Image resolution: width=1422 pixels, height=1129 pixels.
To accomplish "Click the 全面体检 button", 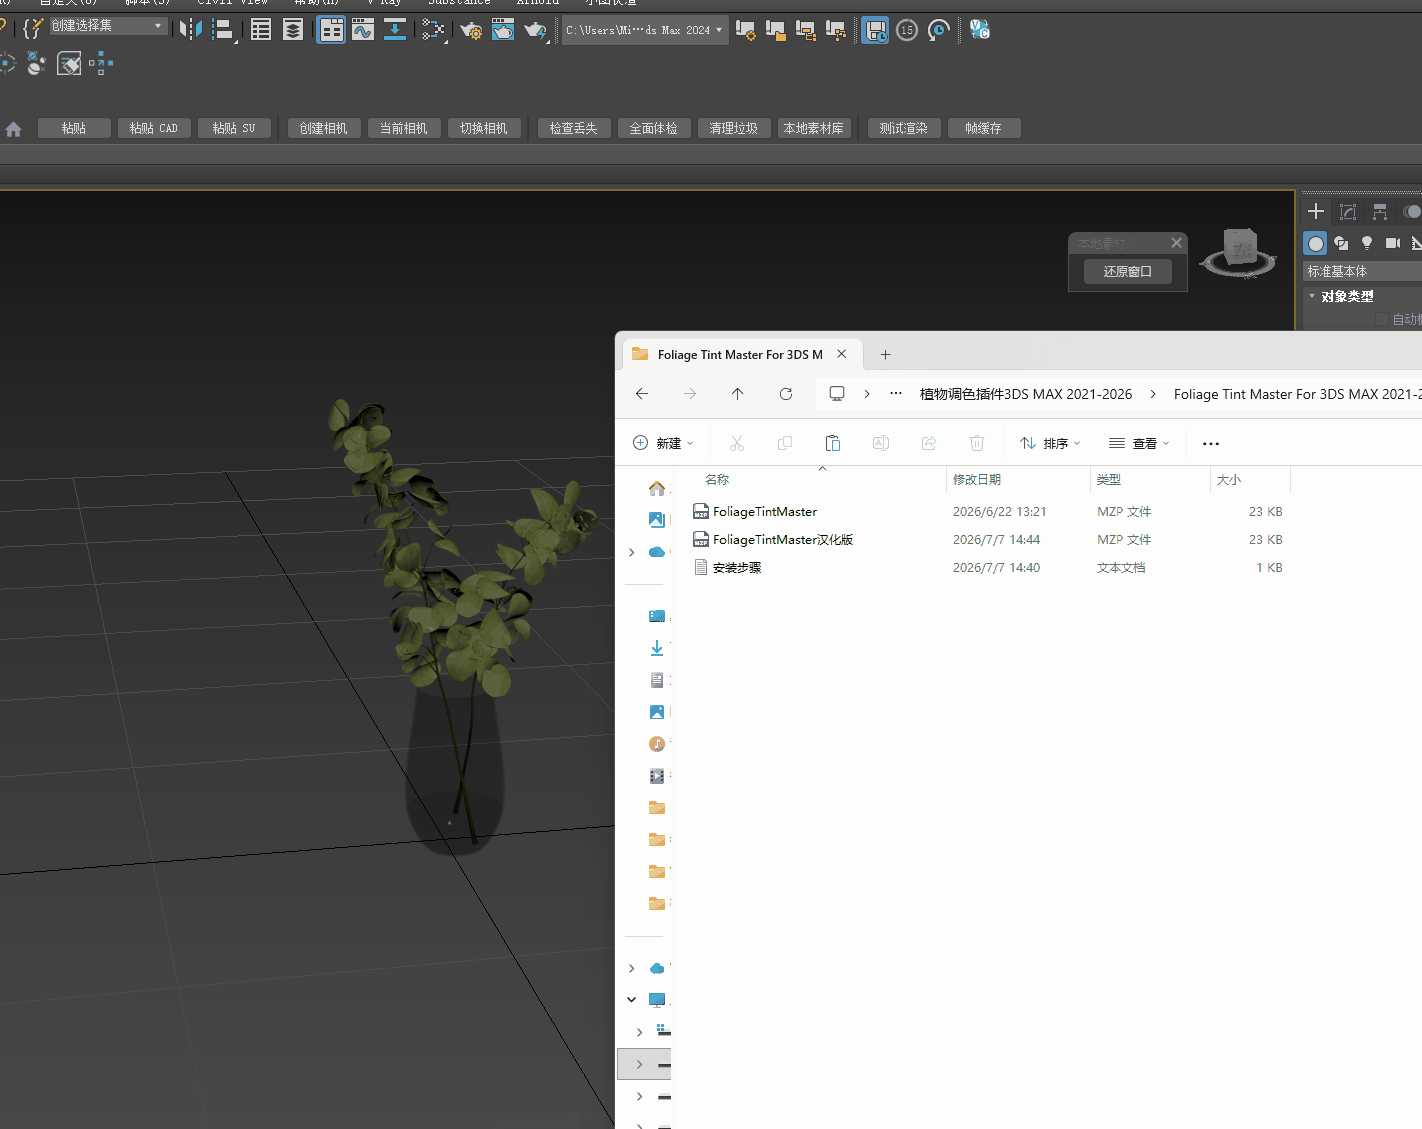I will pos(654,128).
